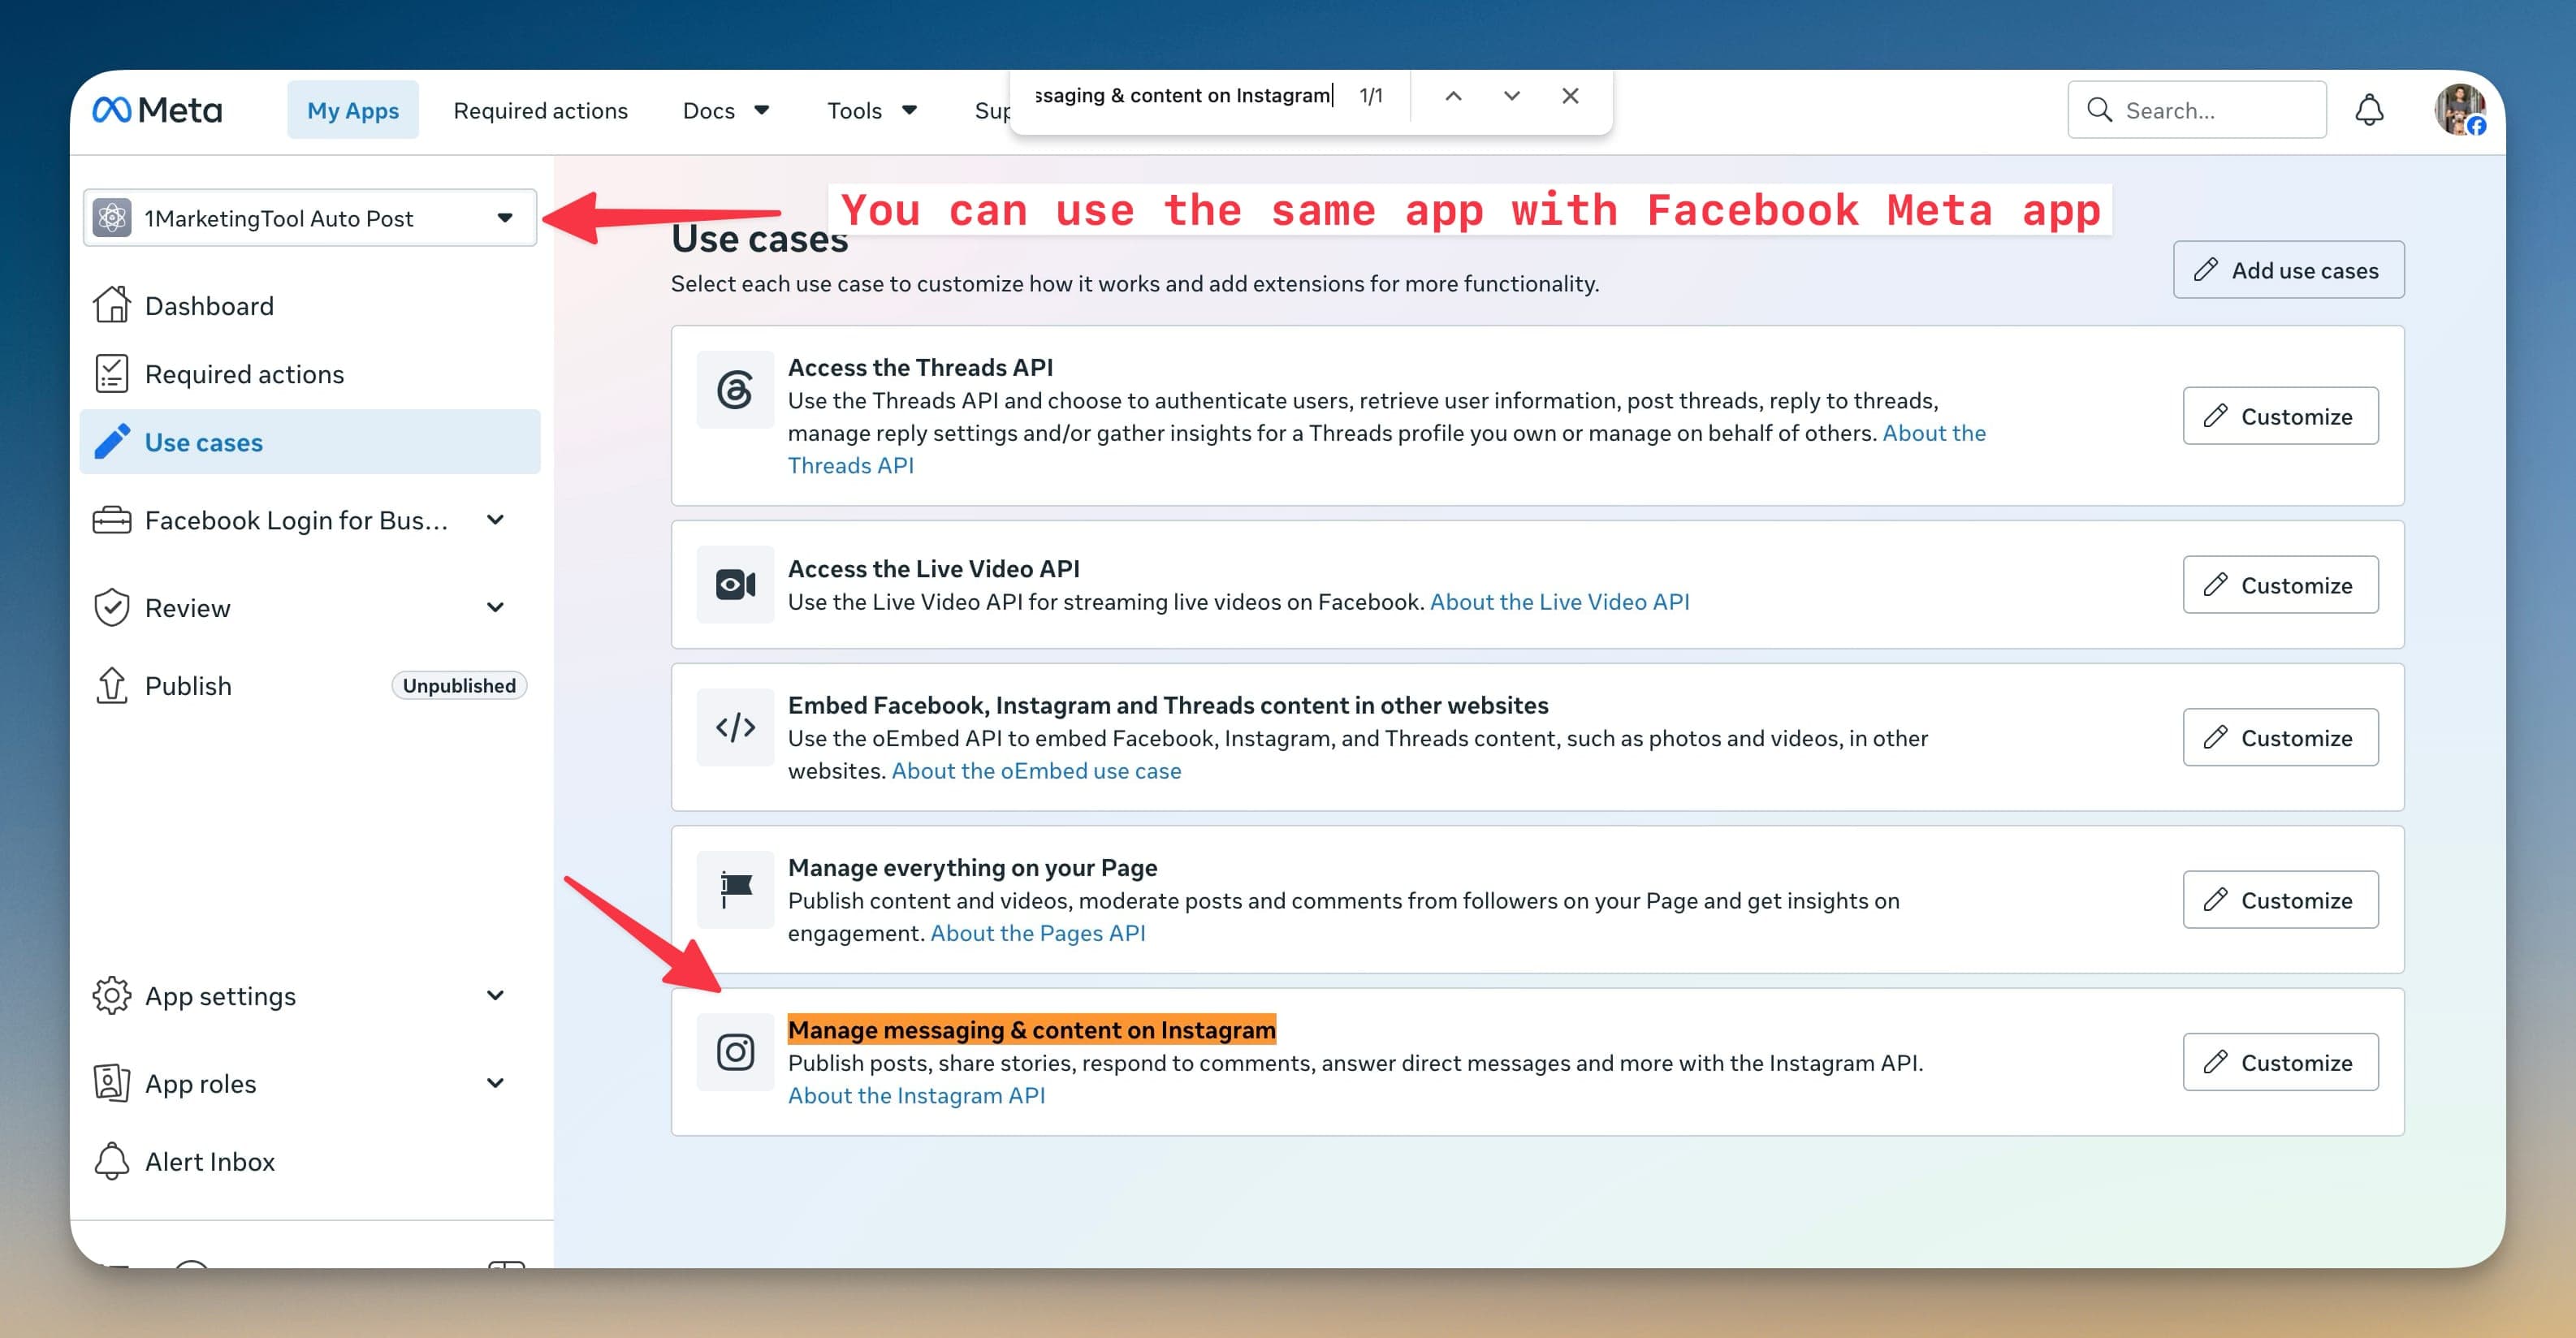Customize Manage everything on your Page
This screenshot has width=2576, height=1338.
[2280, 900]
